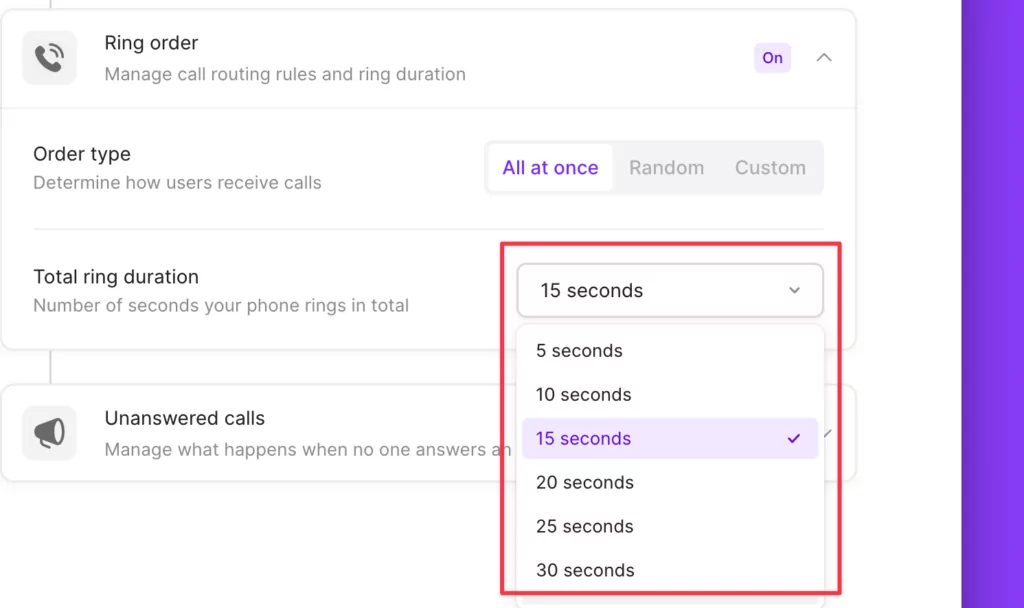1024x608 pixels.
Task: Open the Total ring duration dropdown
Action: click(669, 291)
